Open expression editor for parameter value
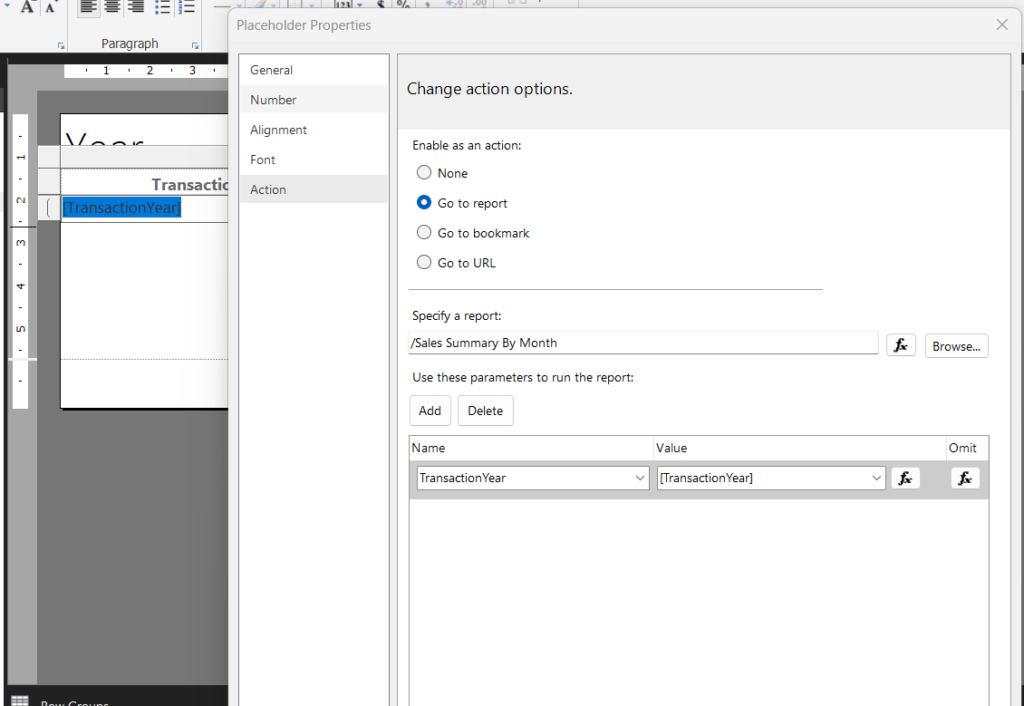Screen dimensions: 1024x706 point(905,478)
